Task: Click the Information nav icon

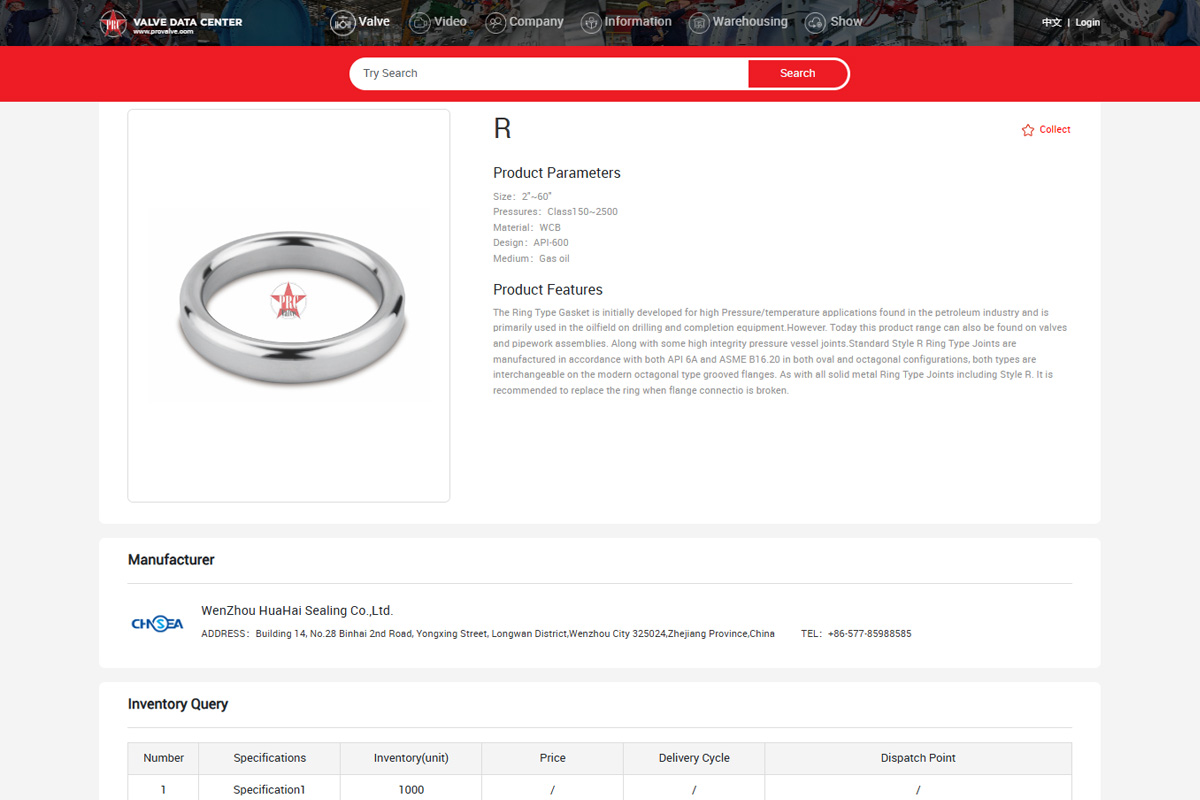Action: pos(591,22)
